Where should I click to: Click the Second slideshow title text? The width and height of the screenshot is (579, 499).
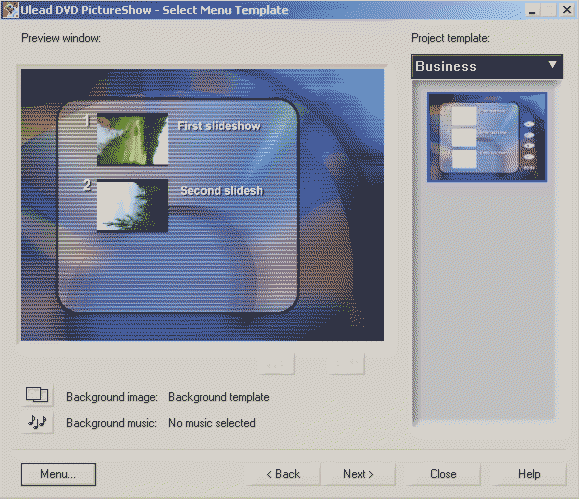tap(222, 191)
